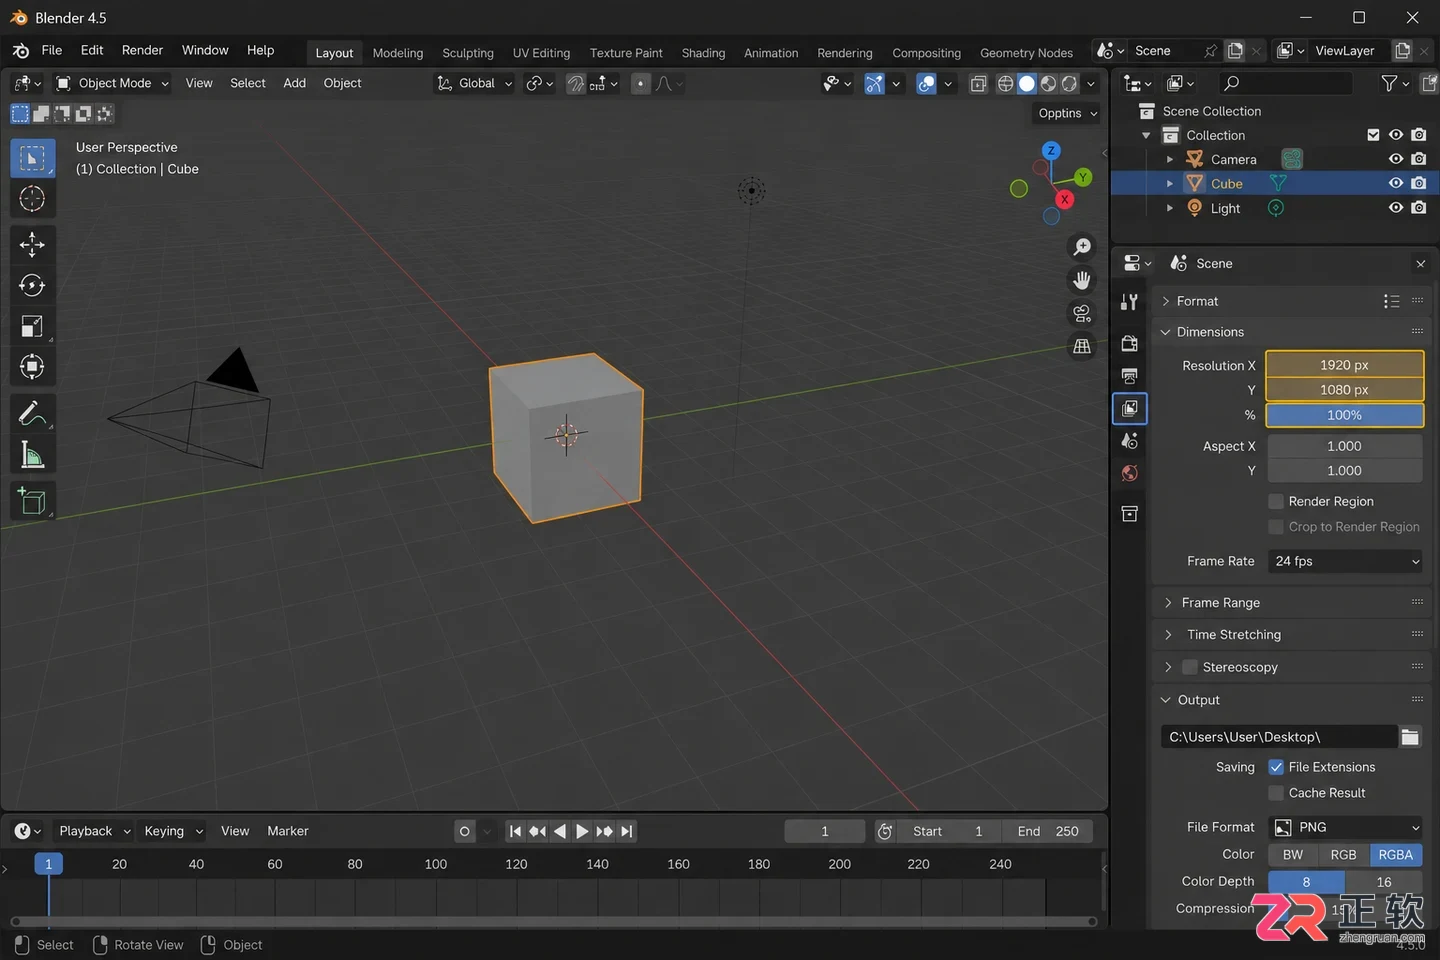Uncheck File Extensions checkbox
This screenshot has height=960, width=1440.
click(x=1276, y=767)
